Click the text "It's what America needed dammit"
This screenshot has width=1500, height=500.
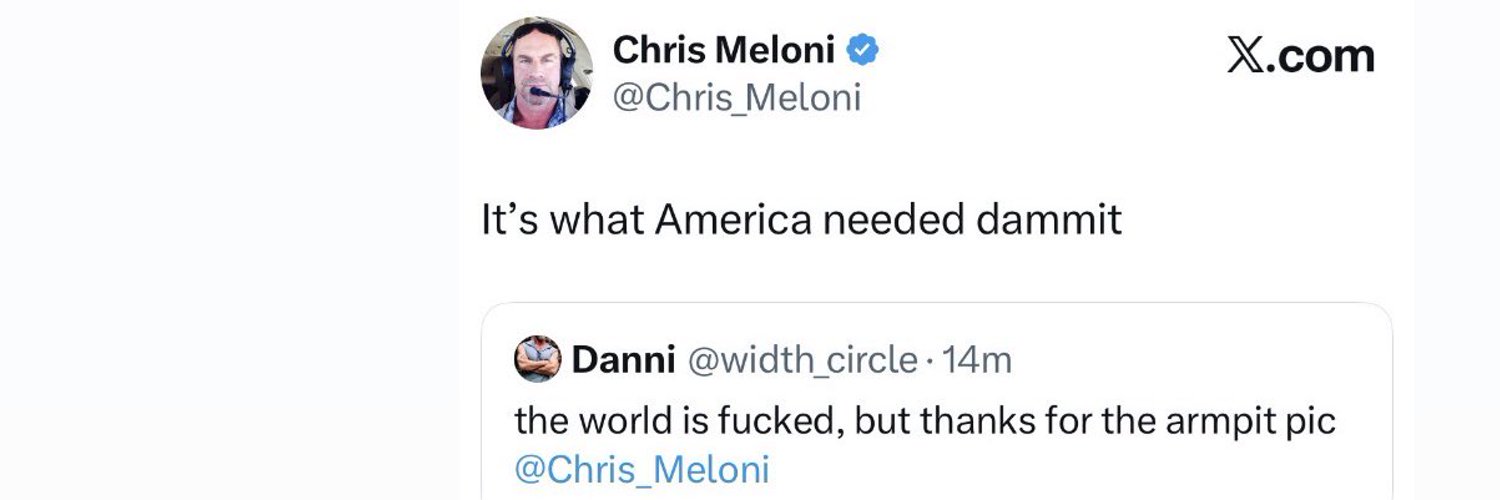(802, 220)
